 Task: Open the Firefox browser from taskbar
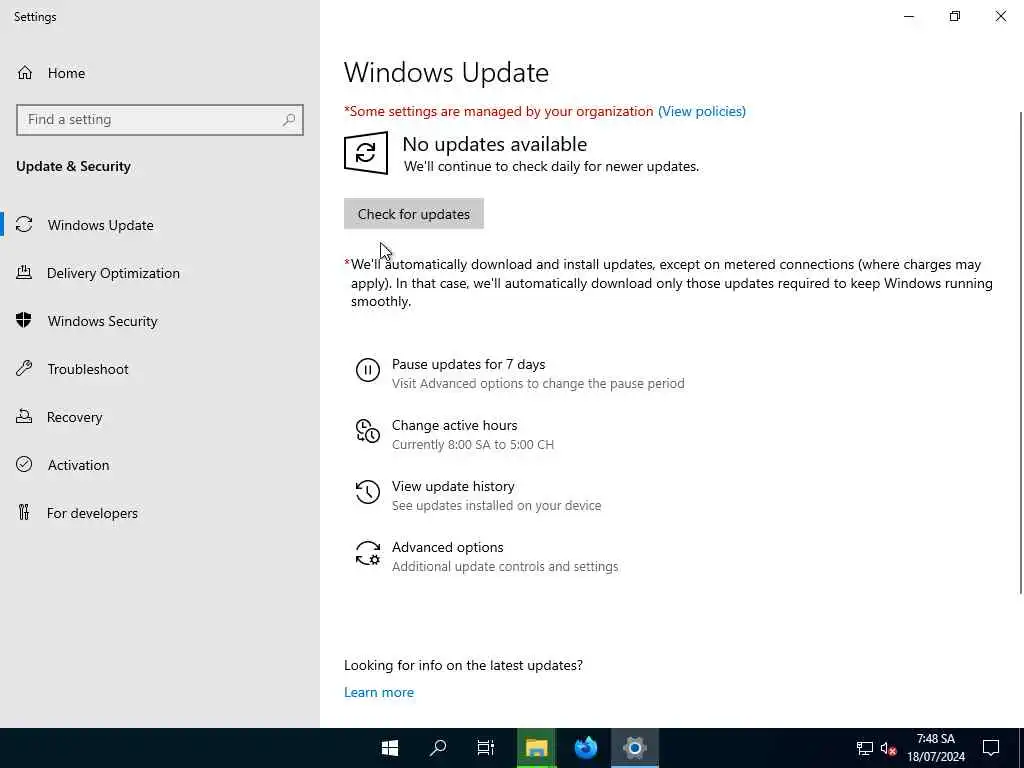point(585,748)
